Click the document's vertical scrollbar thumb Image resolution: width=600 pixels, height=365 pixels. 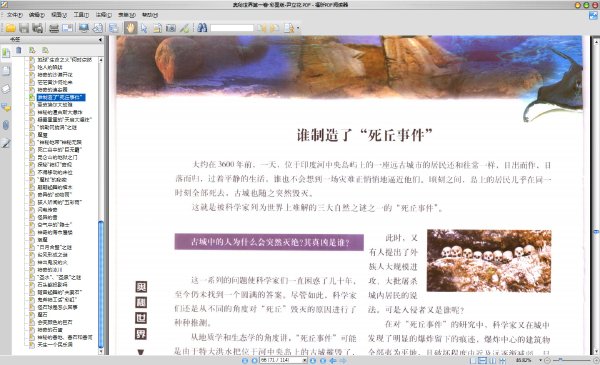(x=596, y=232)
